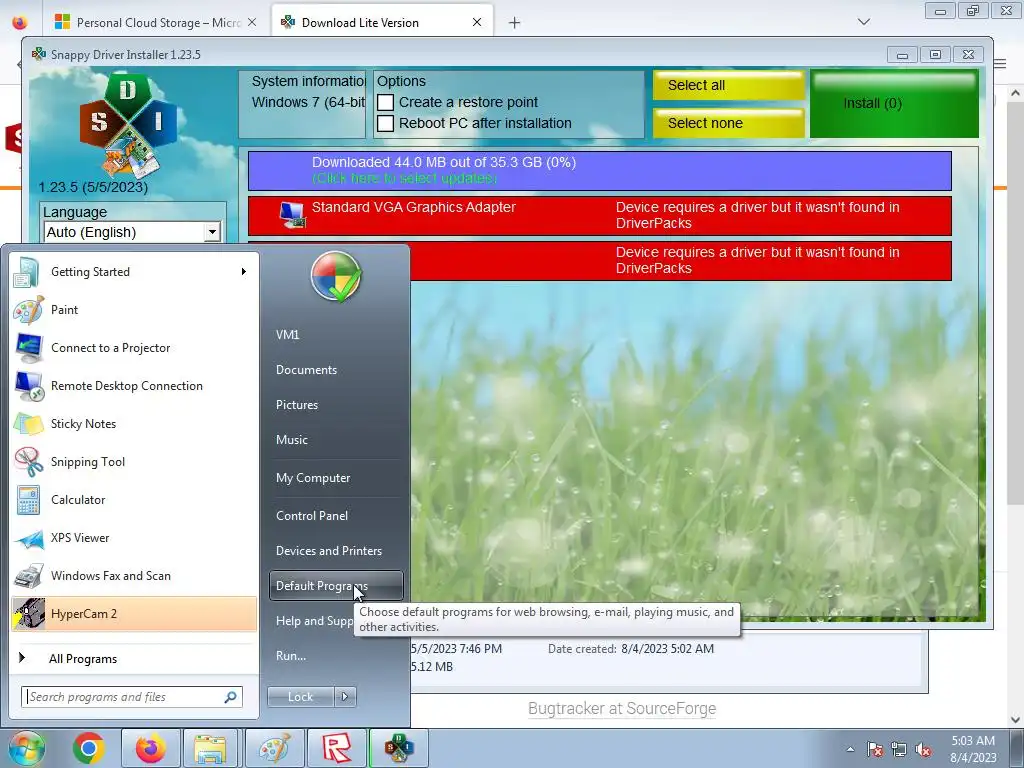Open Documents from Start menu
The width and height of the screenshot is (1024, 768).
point(336,370)
